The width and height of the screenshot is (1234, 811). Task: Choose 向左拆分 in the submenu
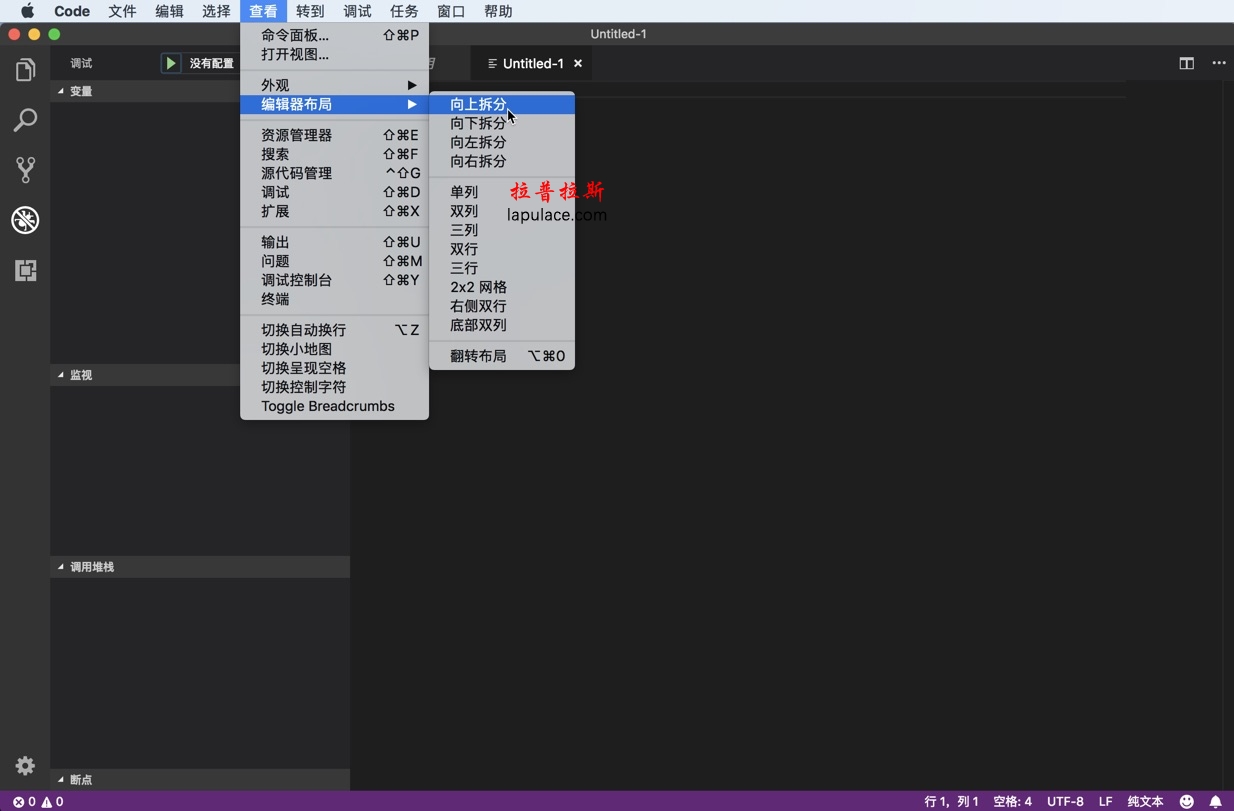[x=502, y=142]
